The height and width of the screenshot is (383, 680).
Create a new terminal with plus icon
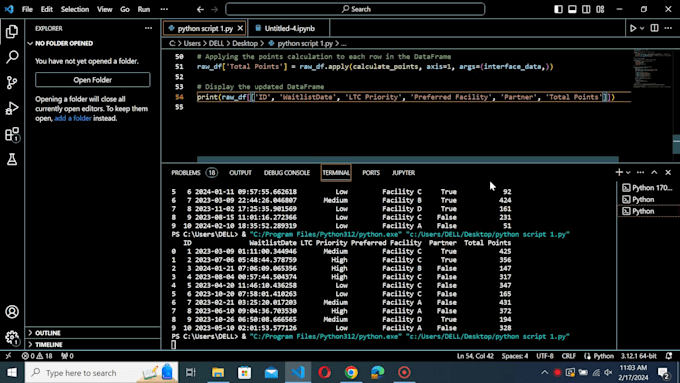click(x=619, y=172)
